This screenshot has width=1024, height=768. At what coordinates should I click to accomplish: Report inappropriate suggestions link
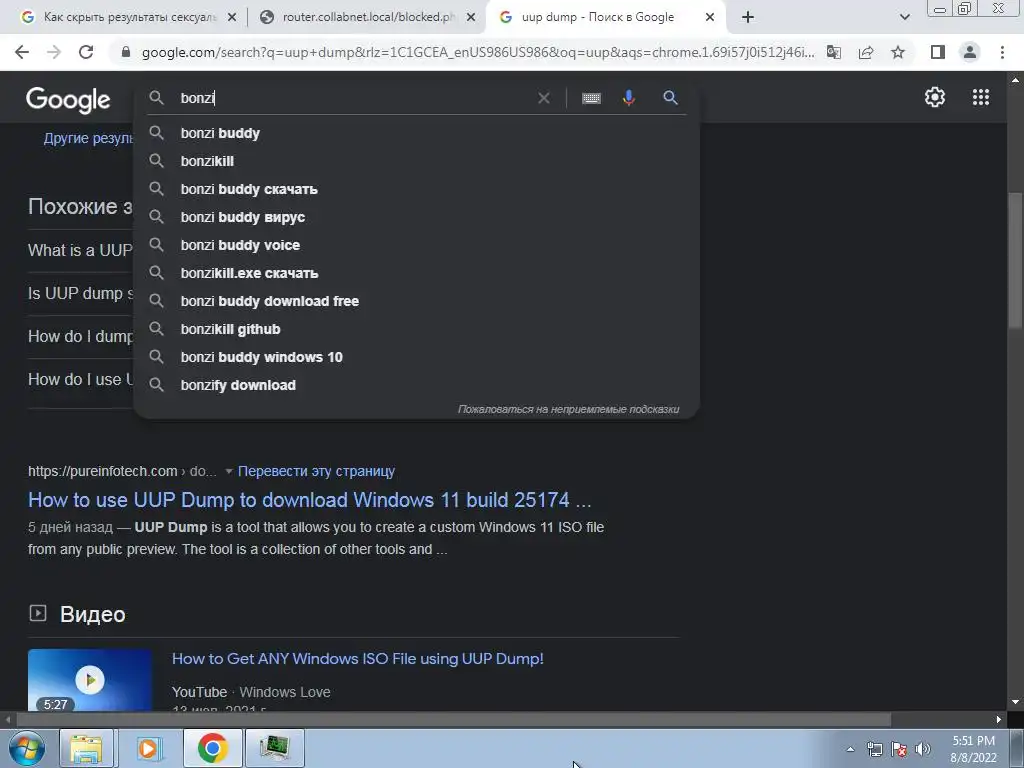[568, 409]
